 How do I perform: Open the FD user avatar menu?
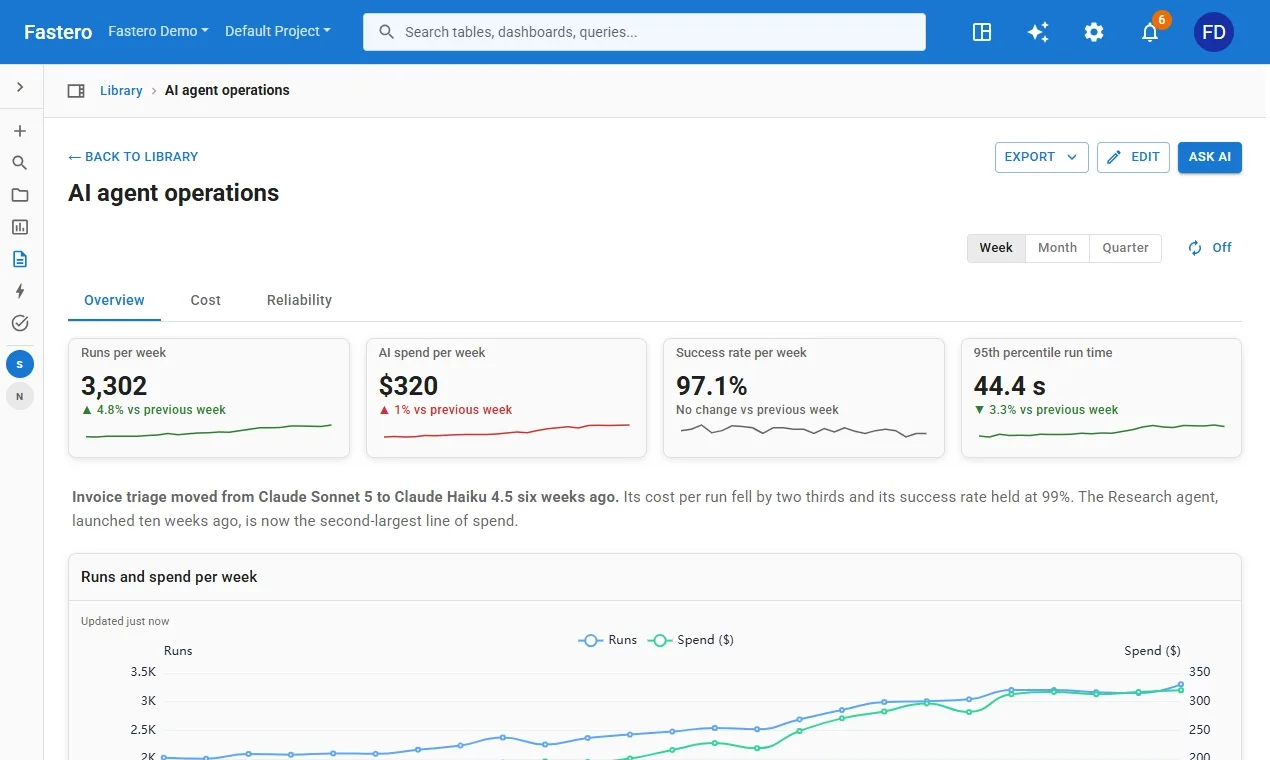coord(1214,32)
